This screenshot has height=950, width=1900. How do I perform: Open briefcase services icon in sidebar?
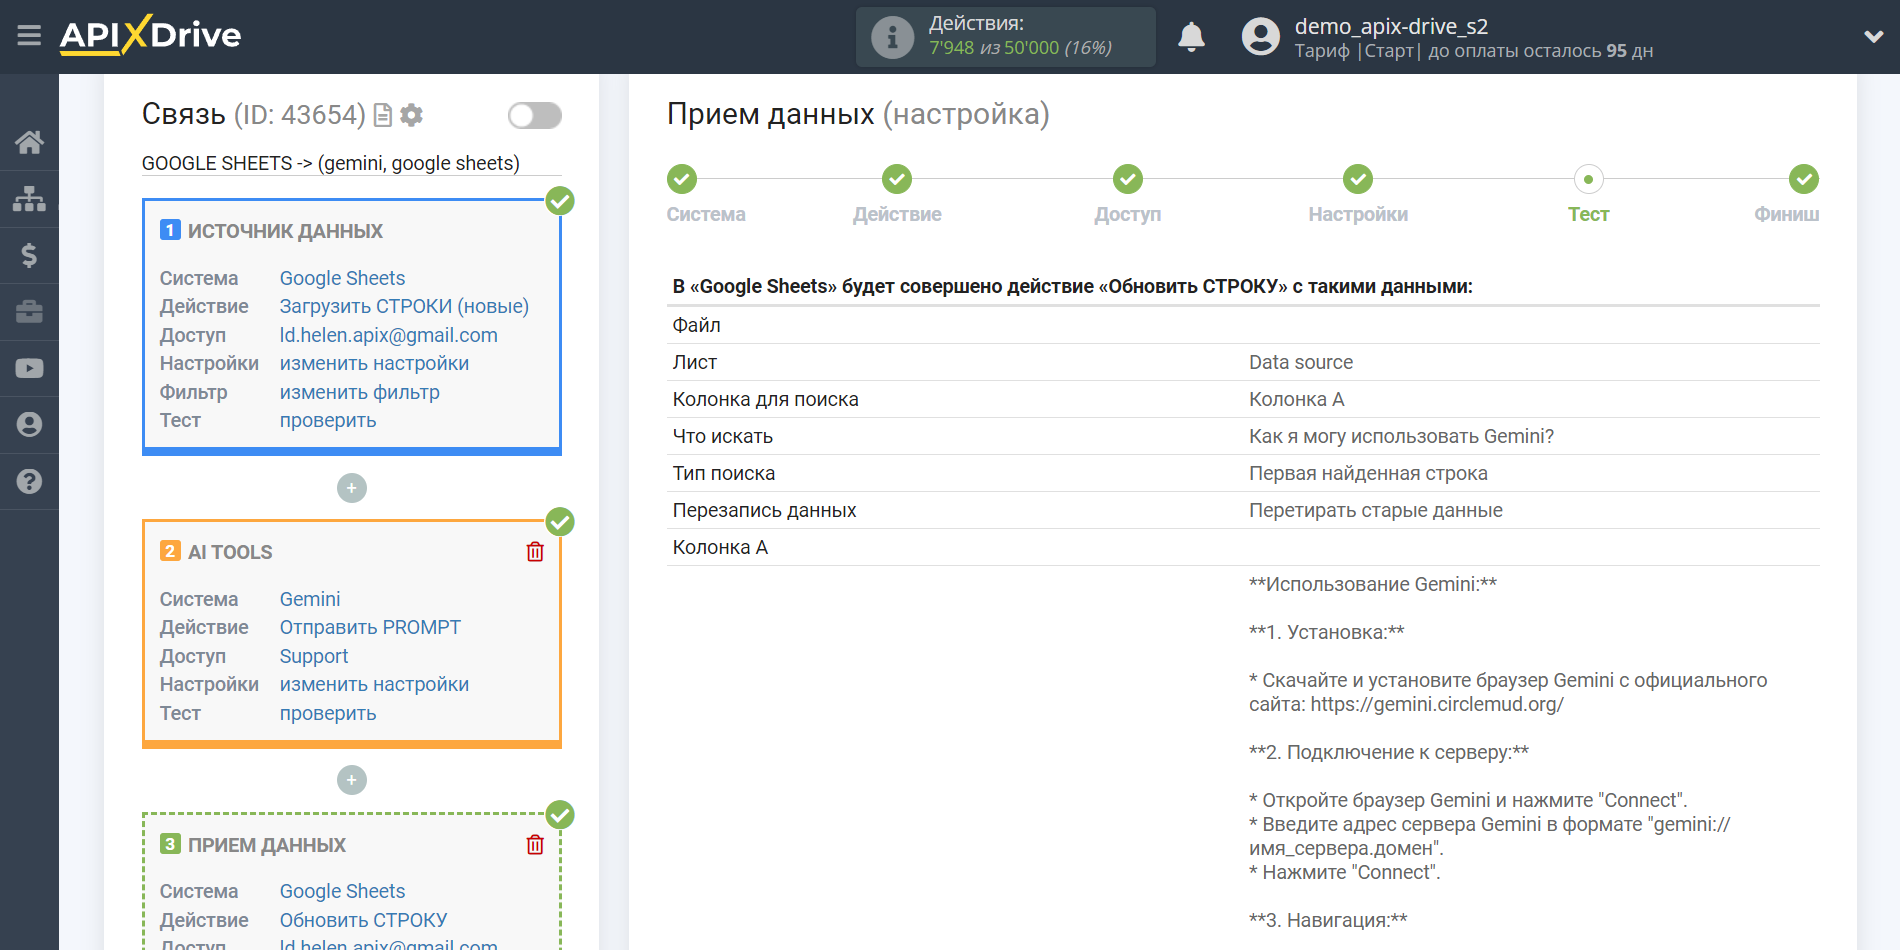point(29,312)
